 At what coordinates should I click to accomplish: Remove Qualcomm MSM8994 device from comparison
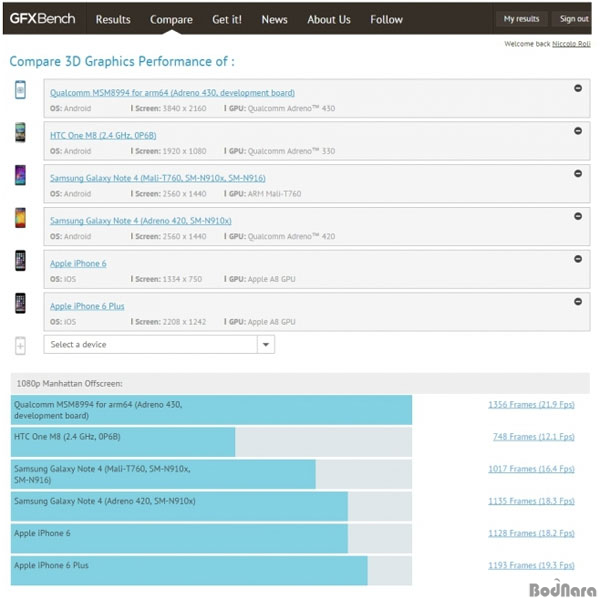pyautogui.click(x=578, y=88)
